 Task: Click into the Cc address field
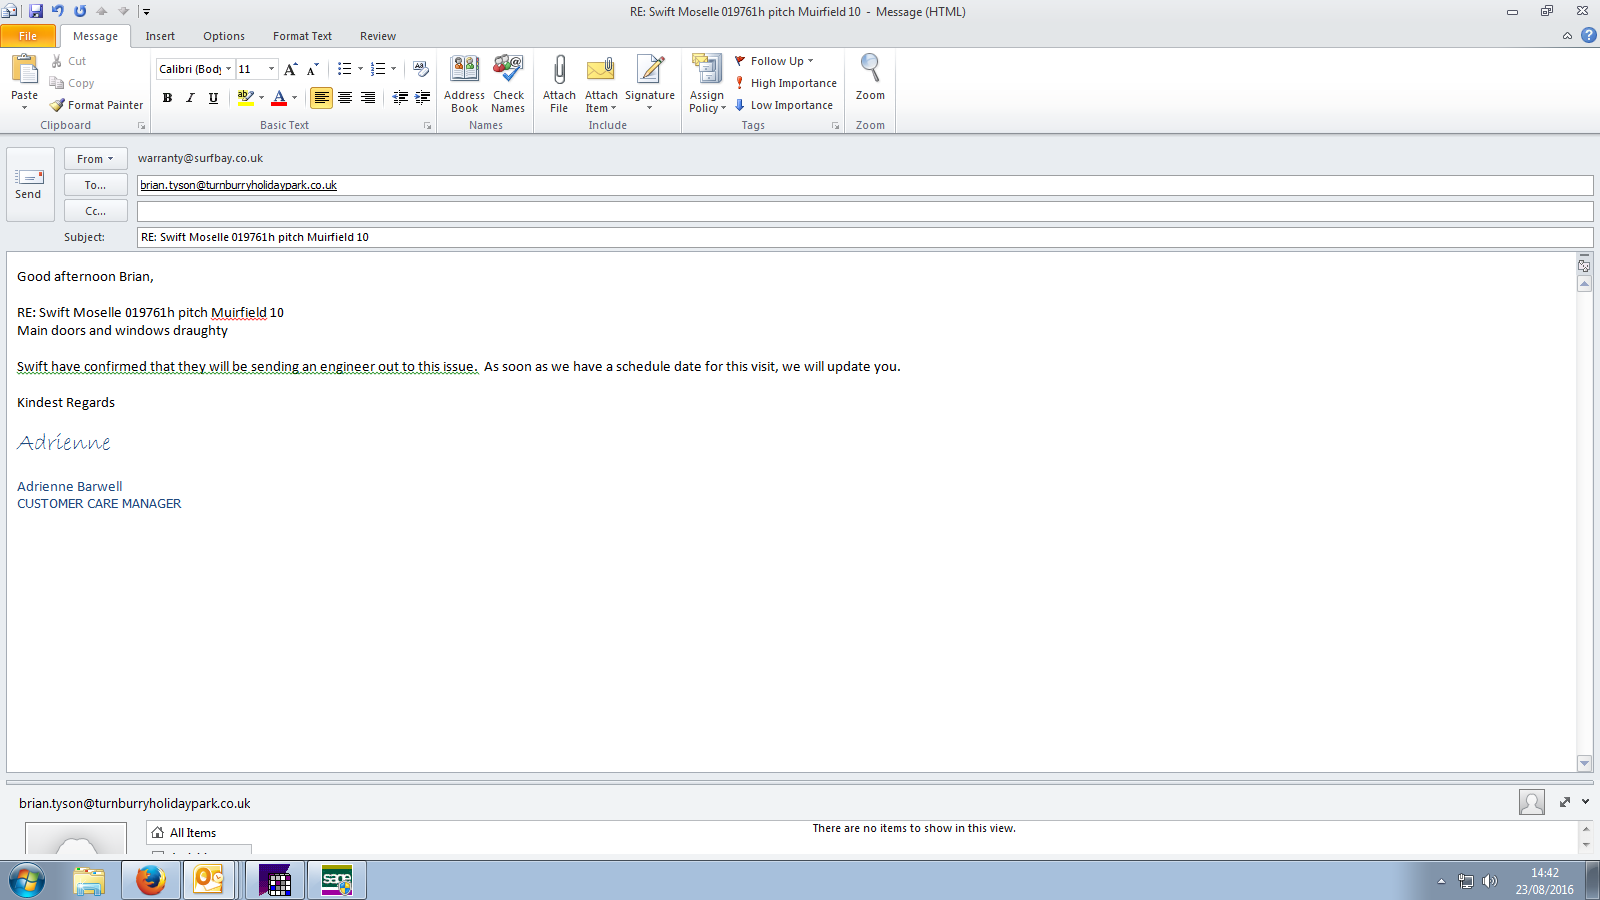pos(865,211)
